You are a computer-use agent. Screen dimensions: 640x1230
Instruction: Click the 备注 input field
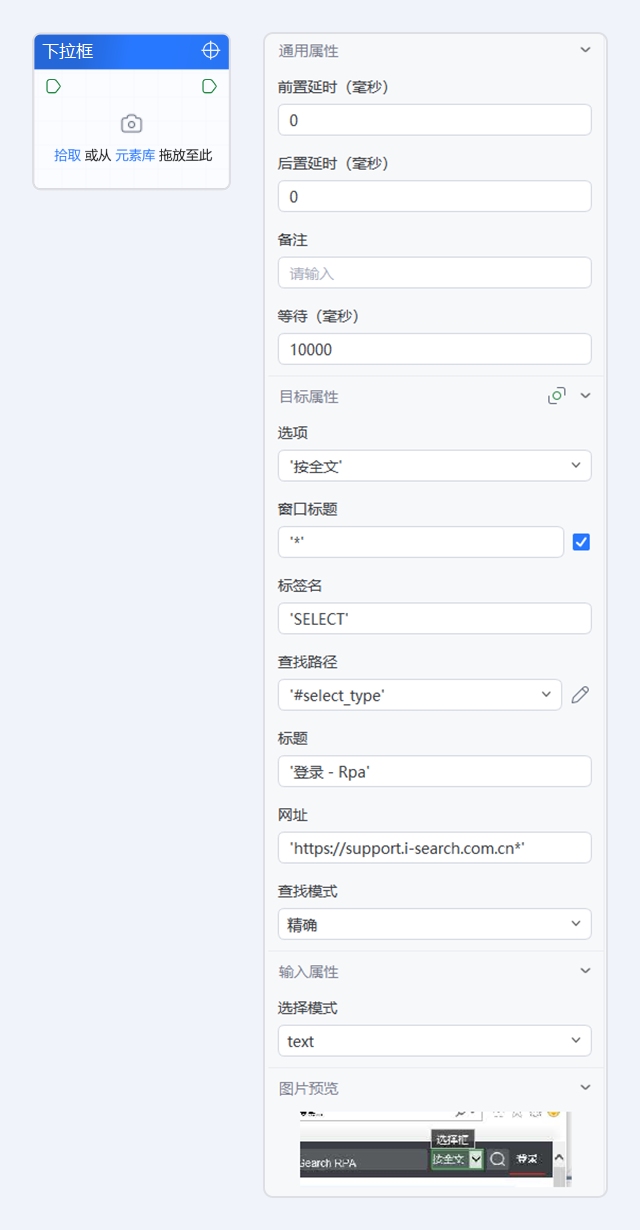pos(434,273)
